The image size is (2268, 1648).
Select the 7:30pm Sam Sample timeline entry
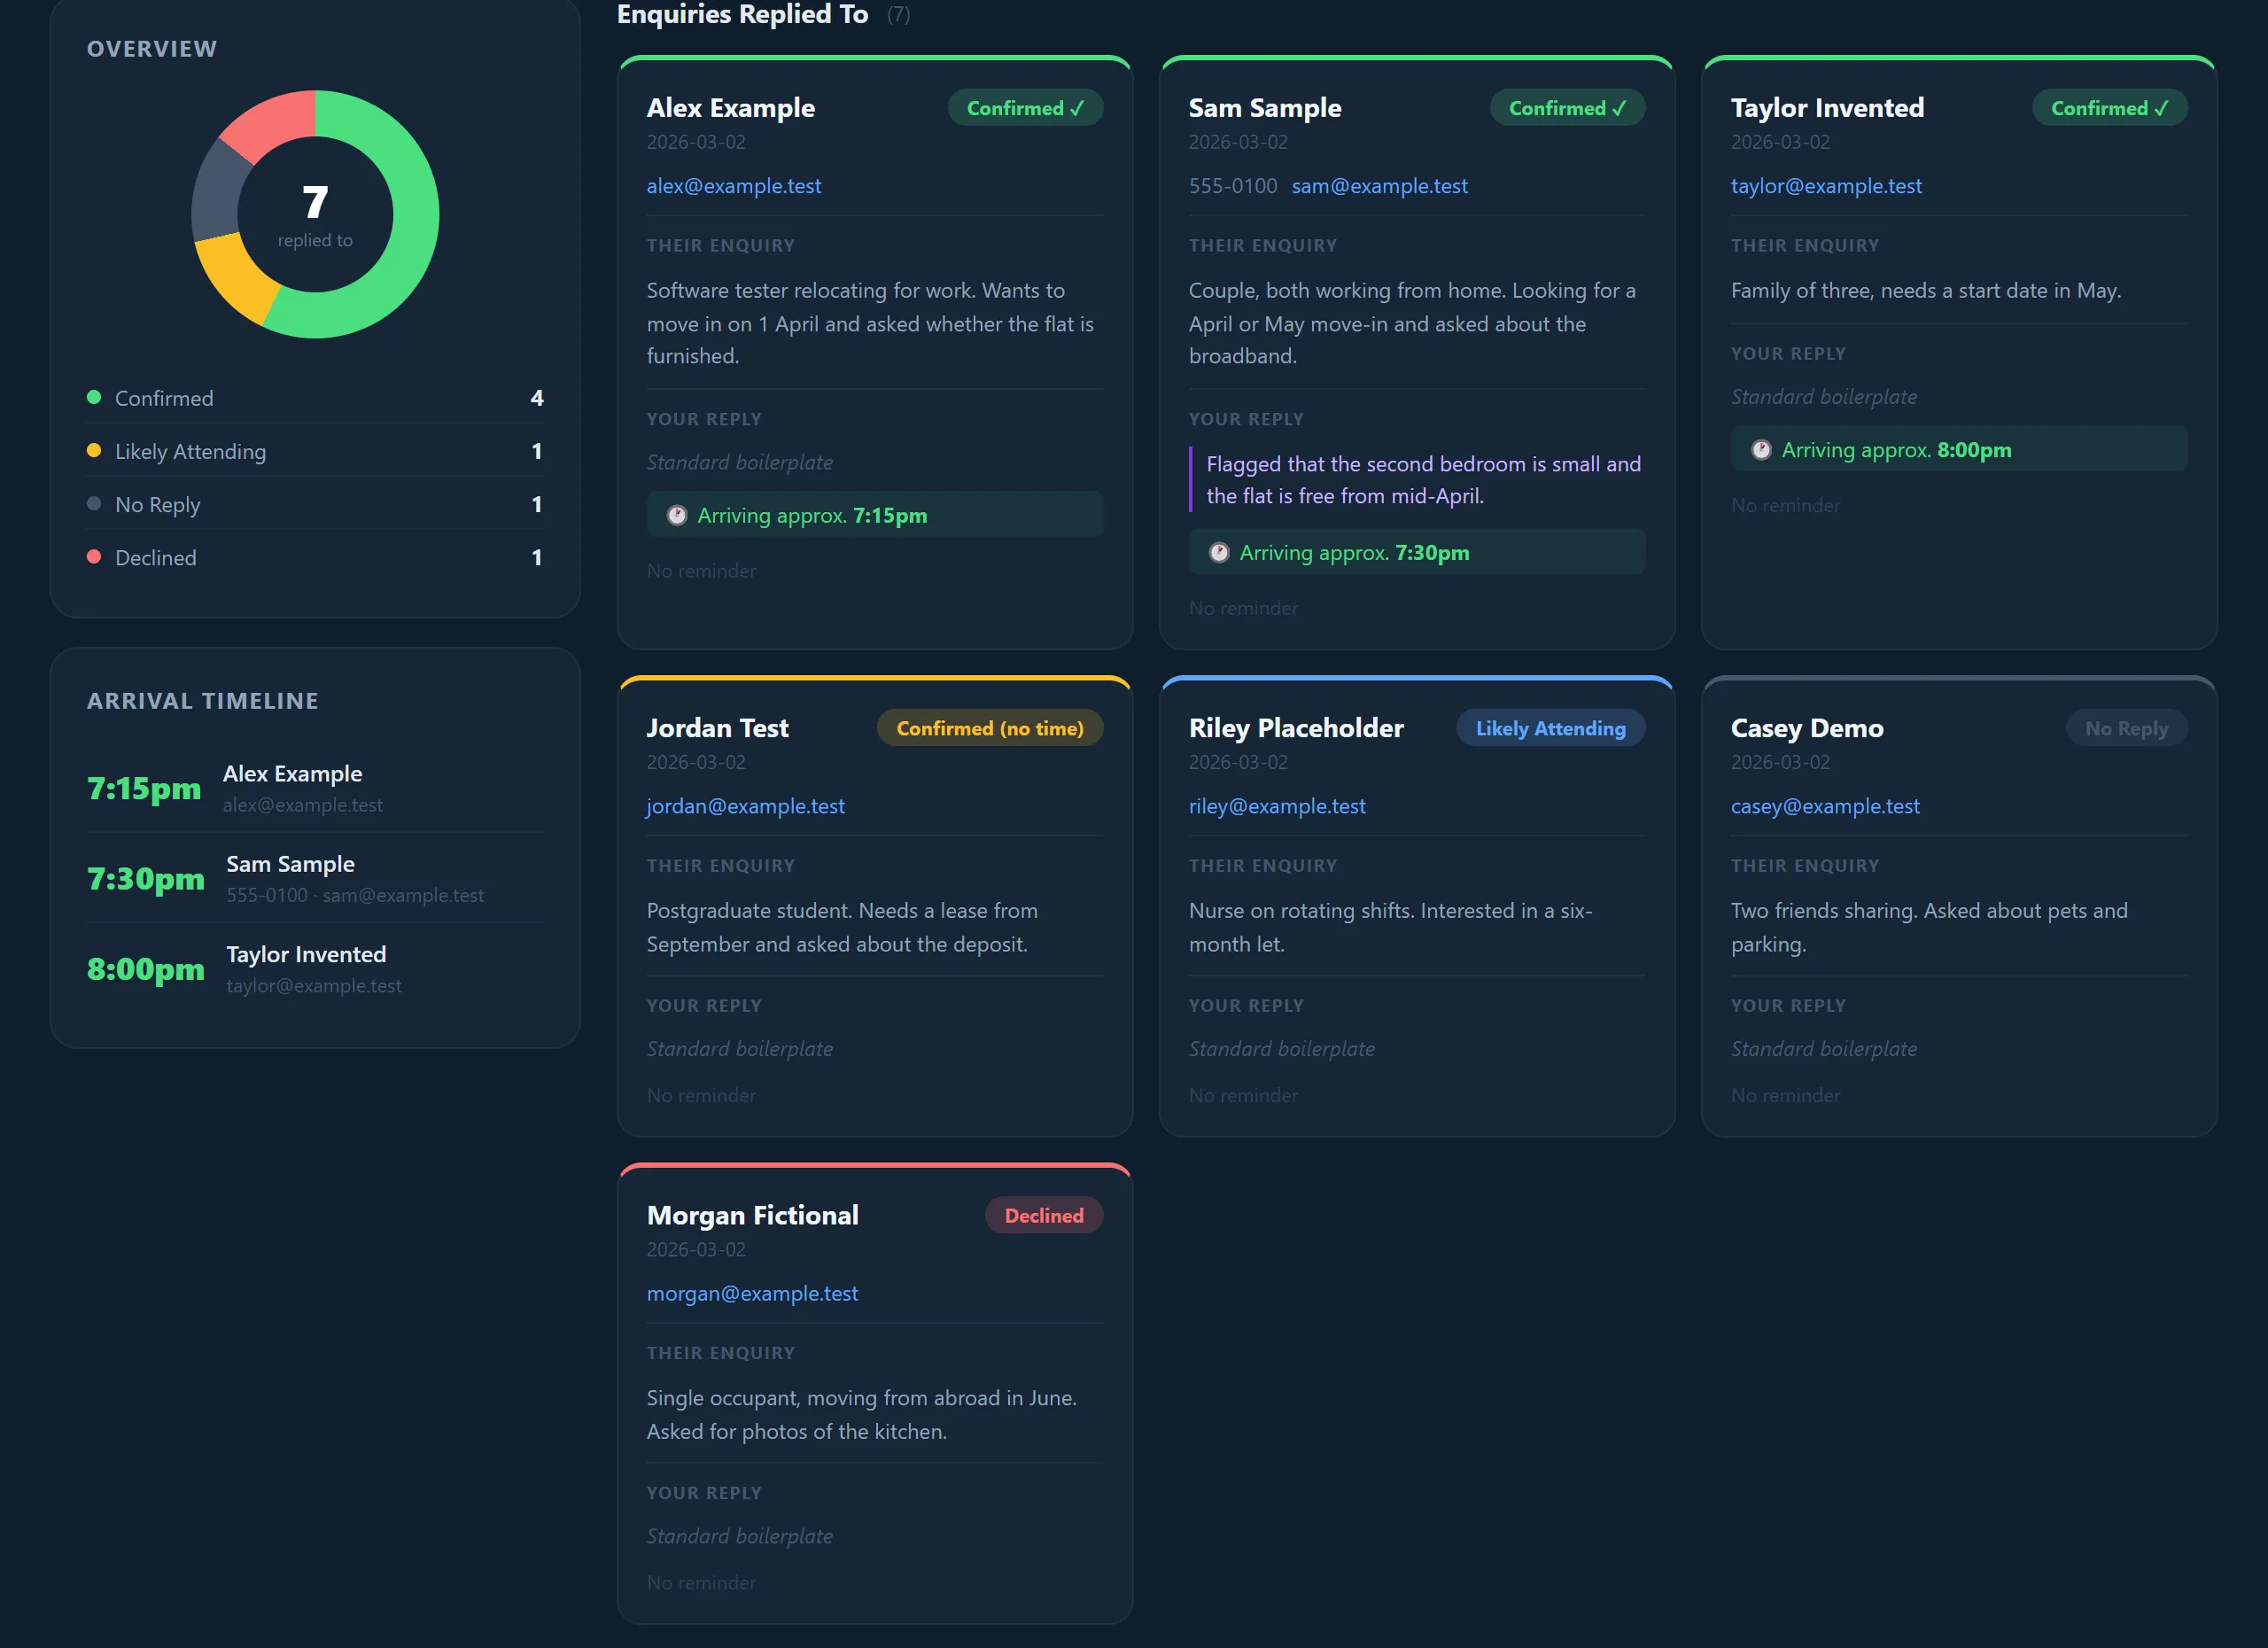[x=315, y=878]
